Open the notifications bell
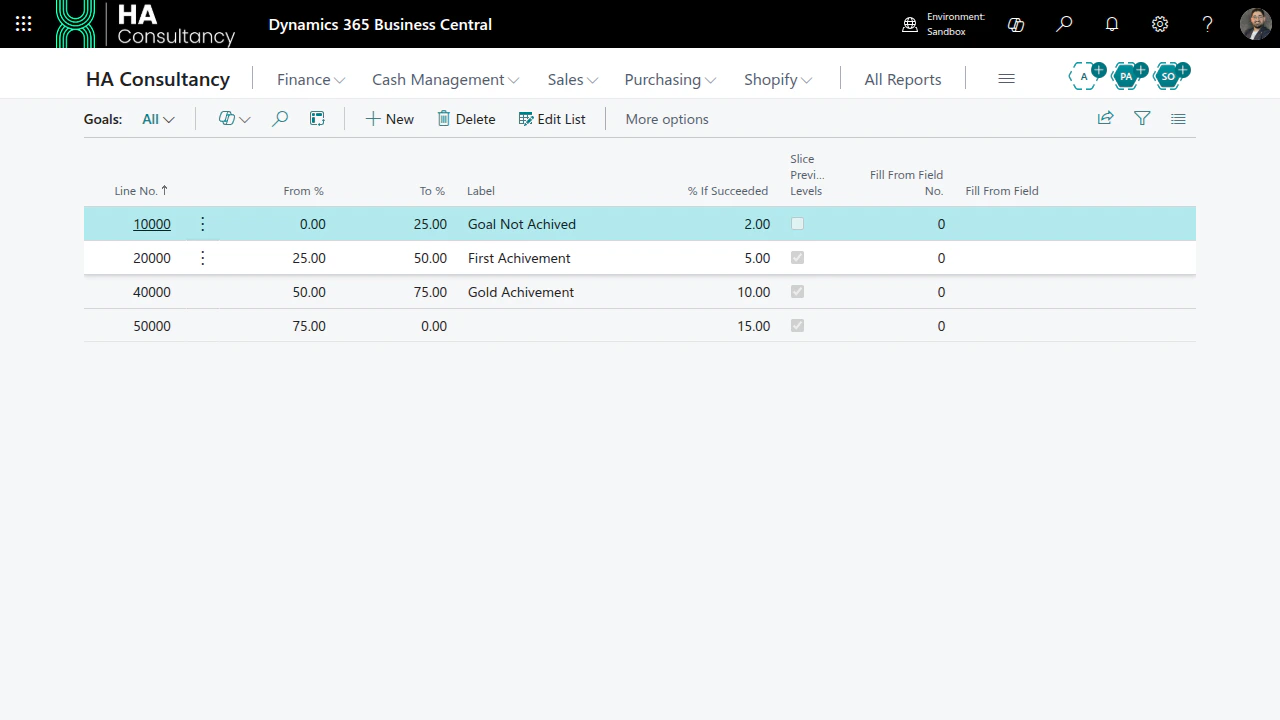The width and height of the screenshot is (1280, 720). point(1112,24)
